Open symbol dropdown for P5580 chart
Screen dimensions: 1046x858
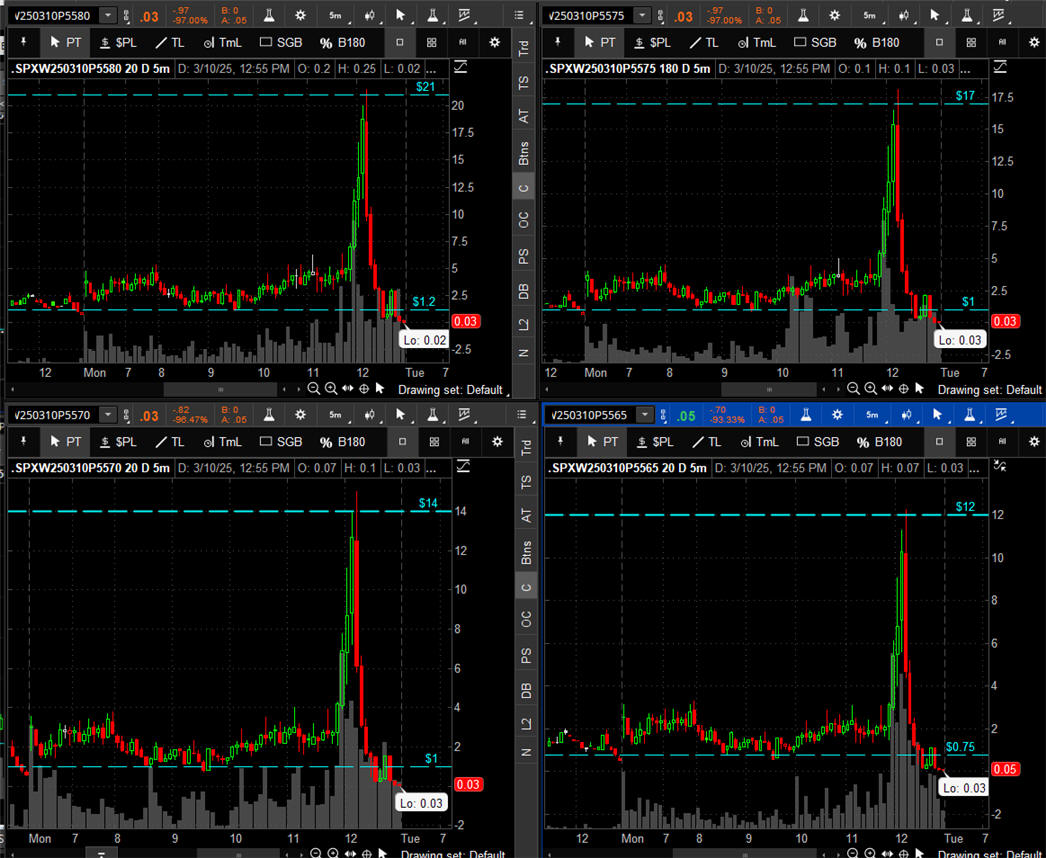[x=108, y=16]
